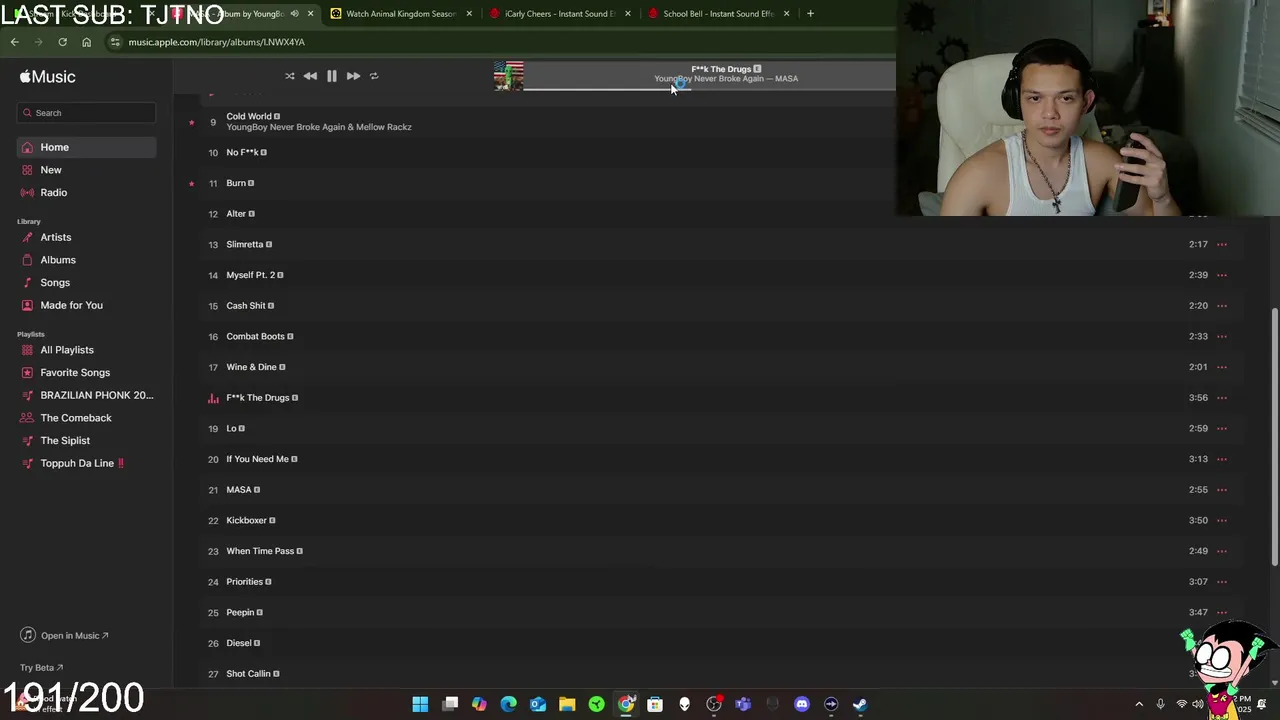Screen dimensions: 1280x720
Task: Open more options for Lo
Action: pos(1222,428)
